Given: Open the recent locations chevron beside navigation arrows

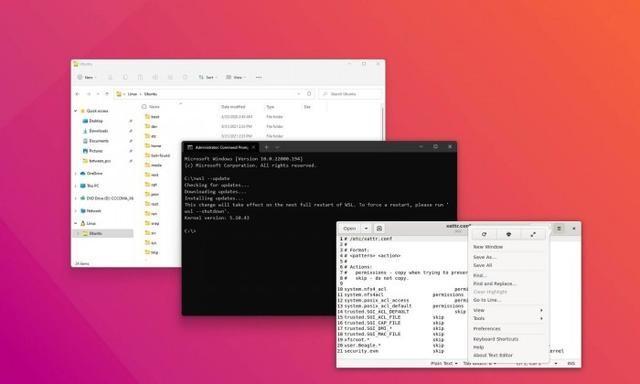Looking at the screenshot, I should tap(98, 94).
